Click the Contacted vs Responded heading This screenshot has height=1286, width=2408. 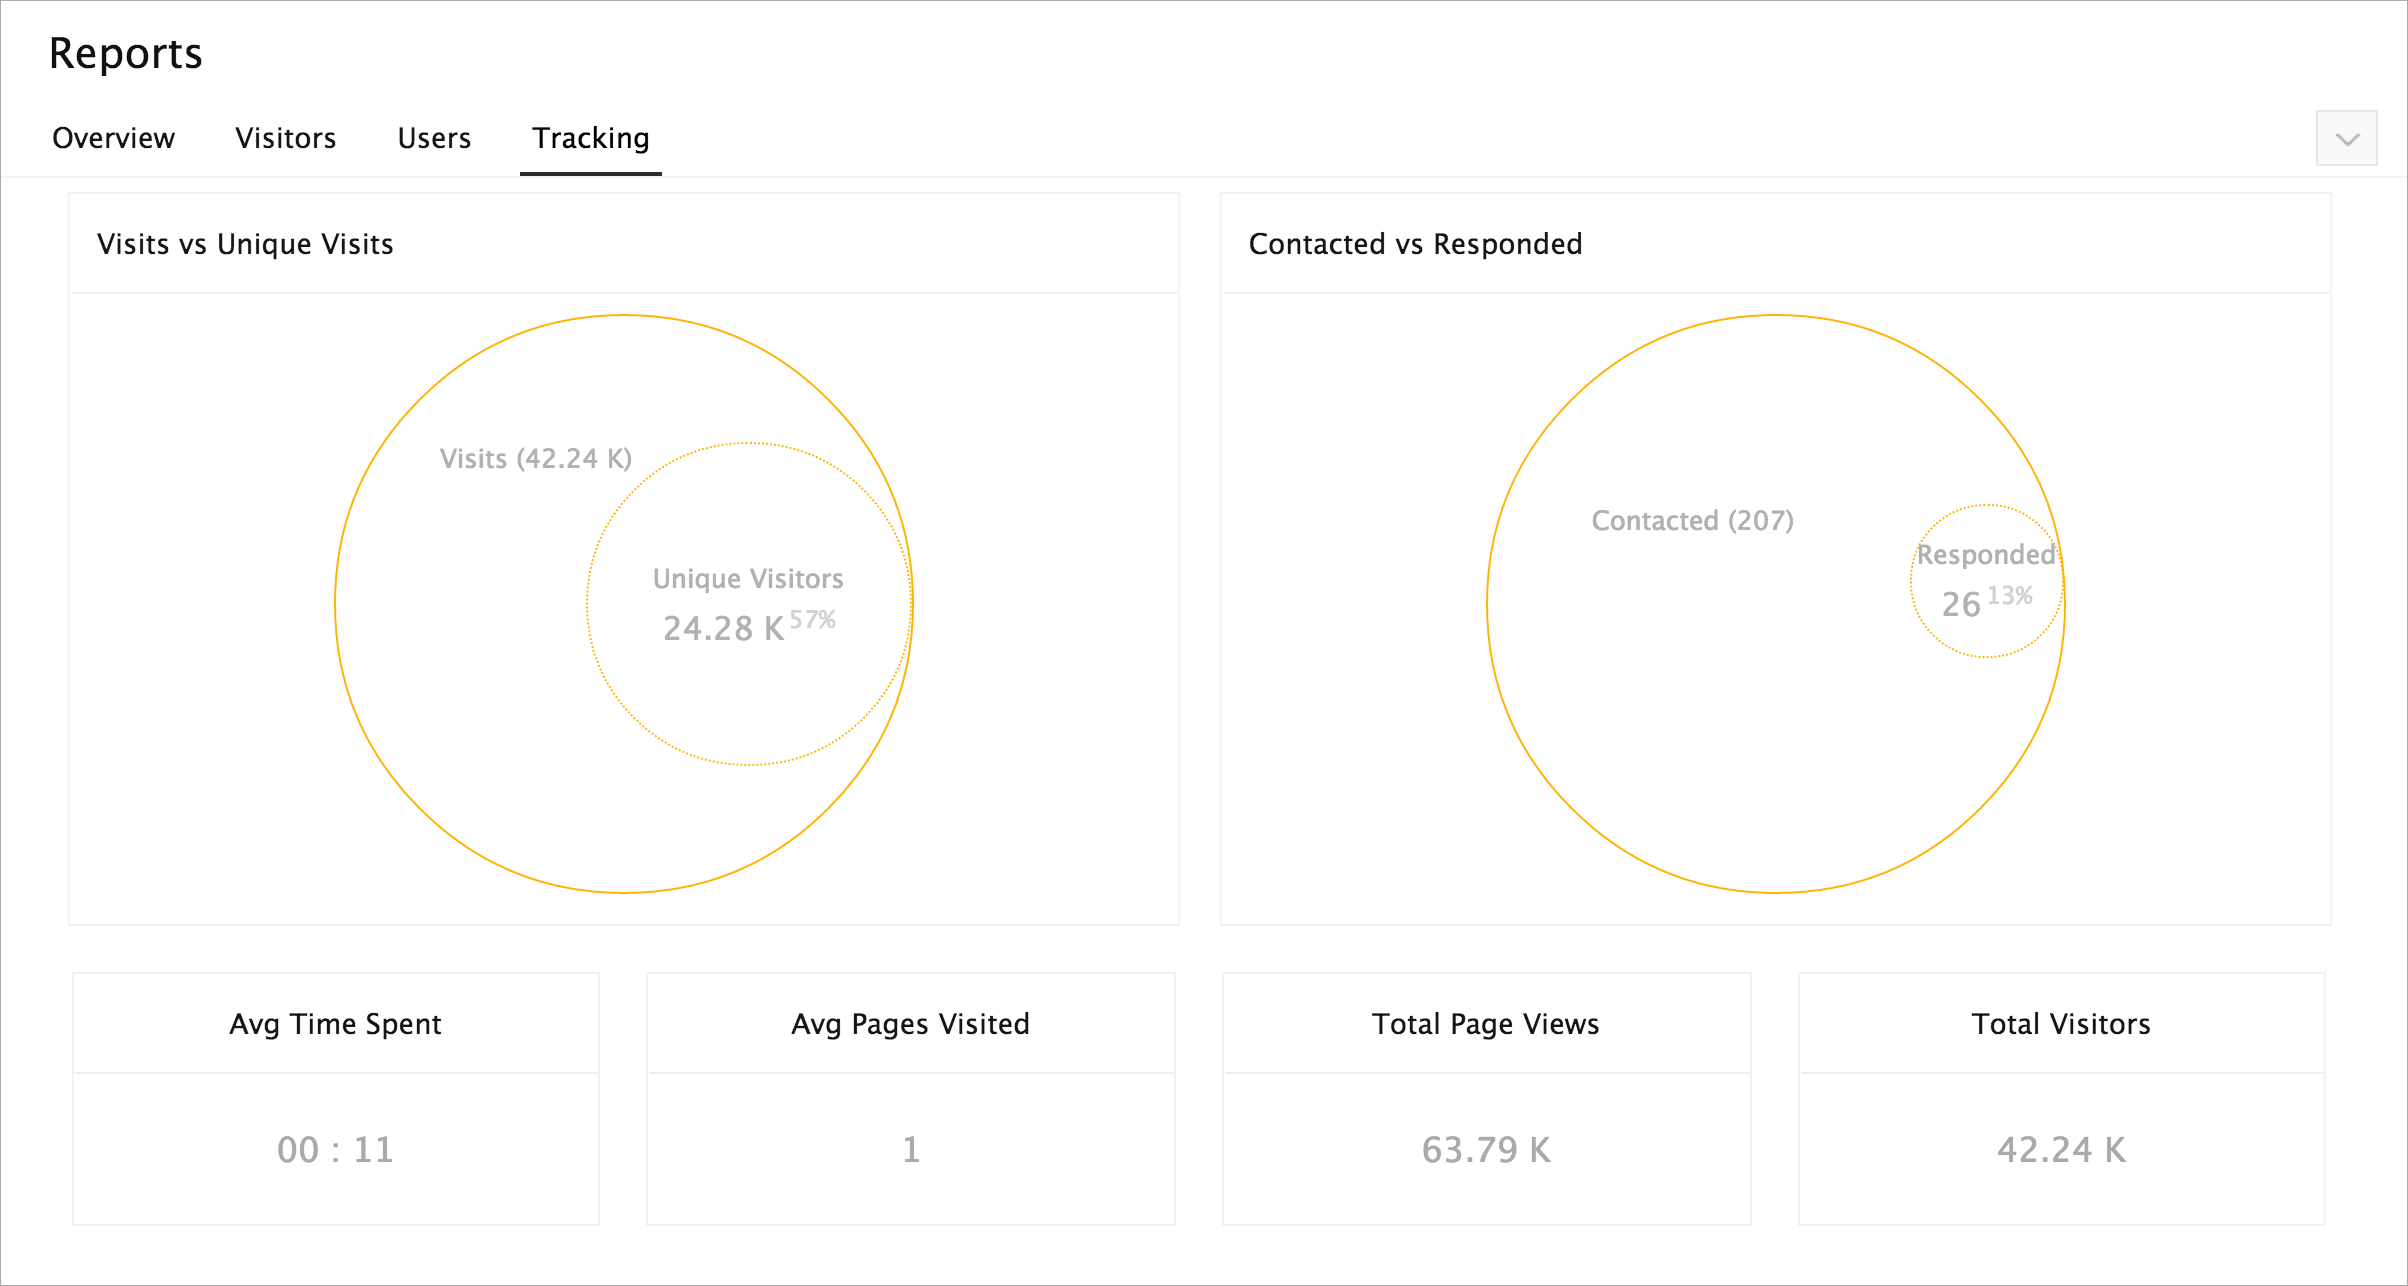pyautogui.click(x=1415, y=244)
